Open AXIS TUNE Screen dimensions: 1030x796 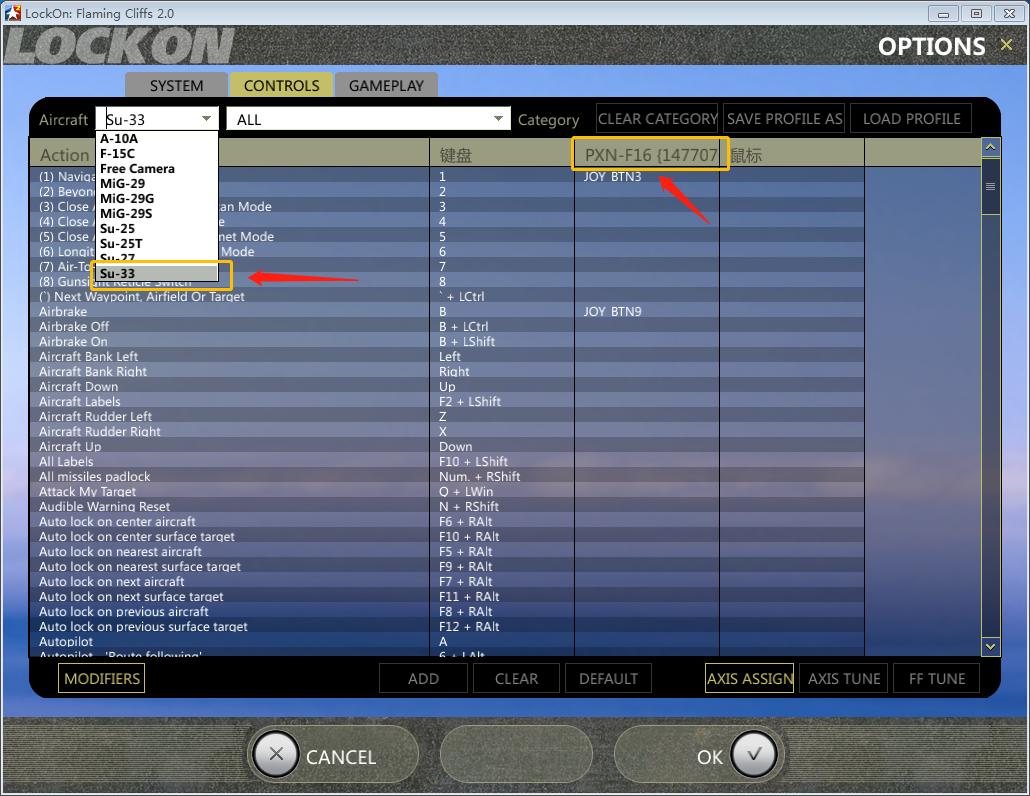point(844,678)
